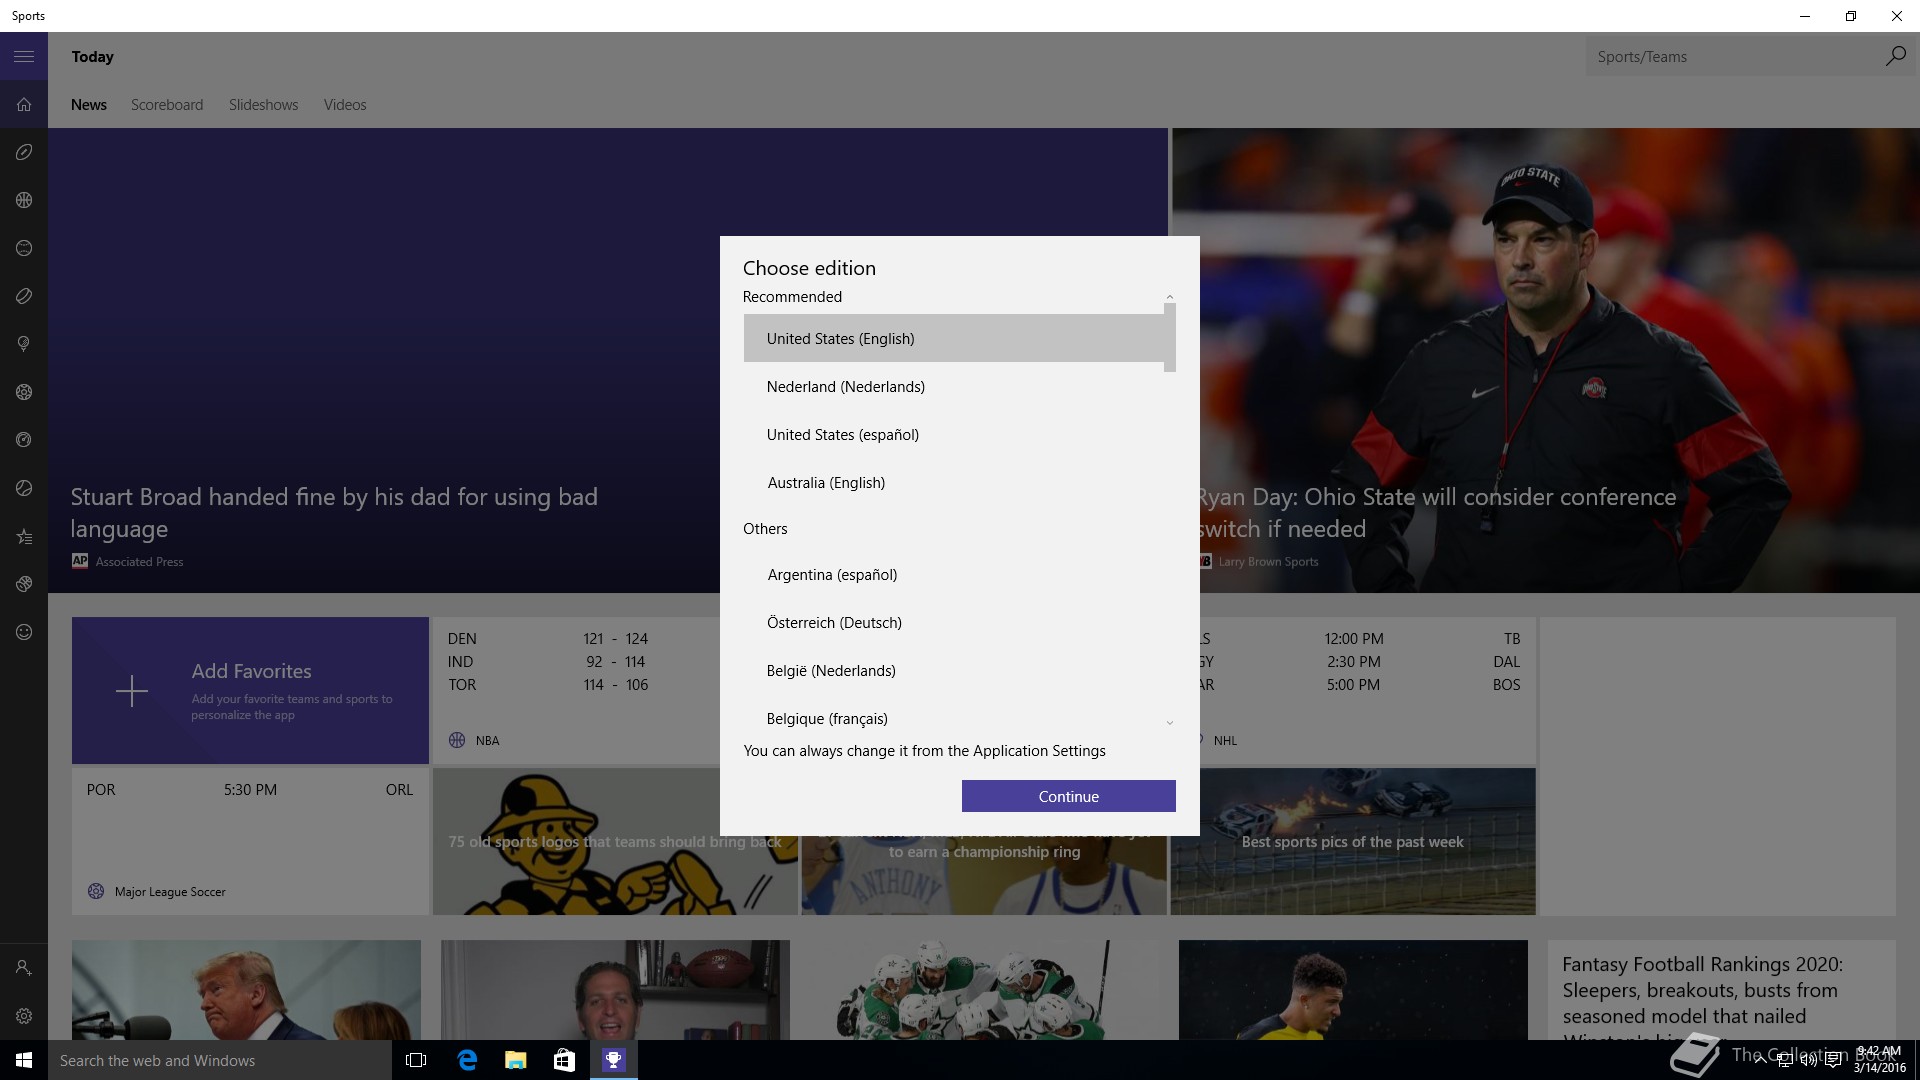The image size is (1920, 1080).
Task: Select United States (español) edition
Action: 954,434
